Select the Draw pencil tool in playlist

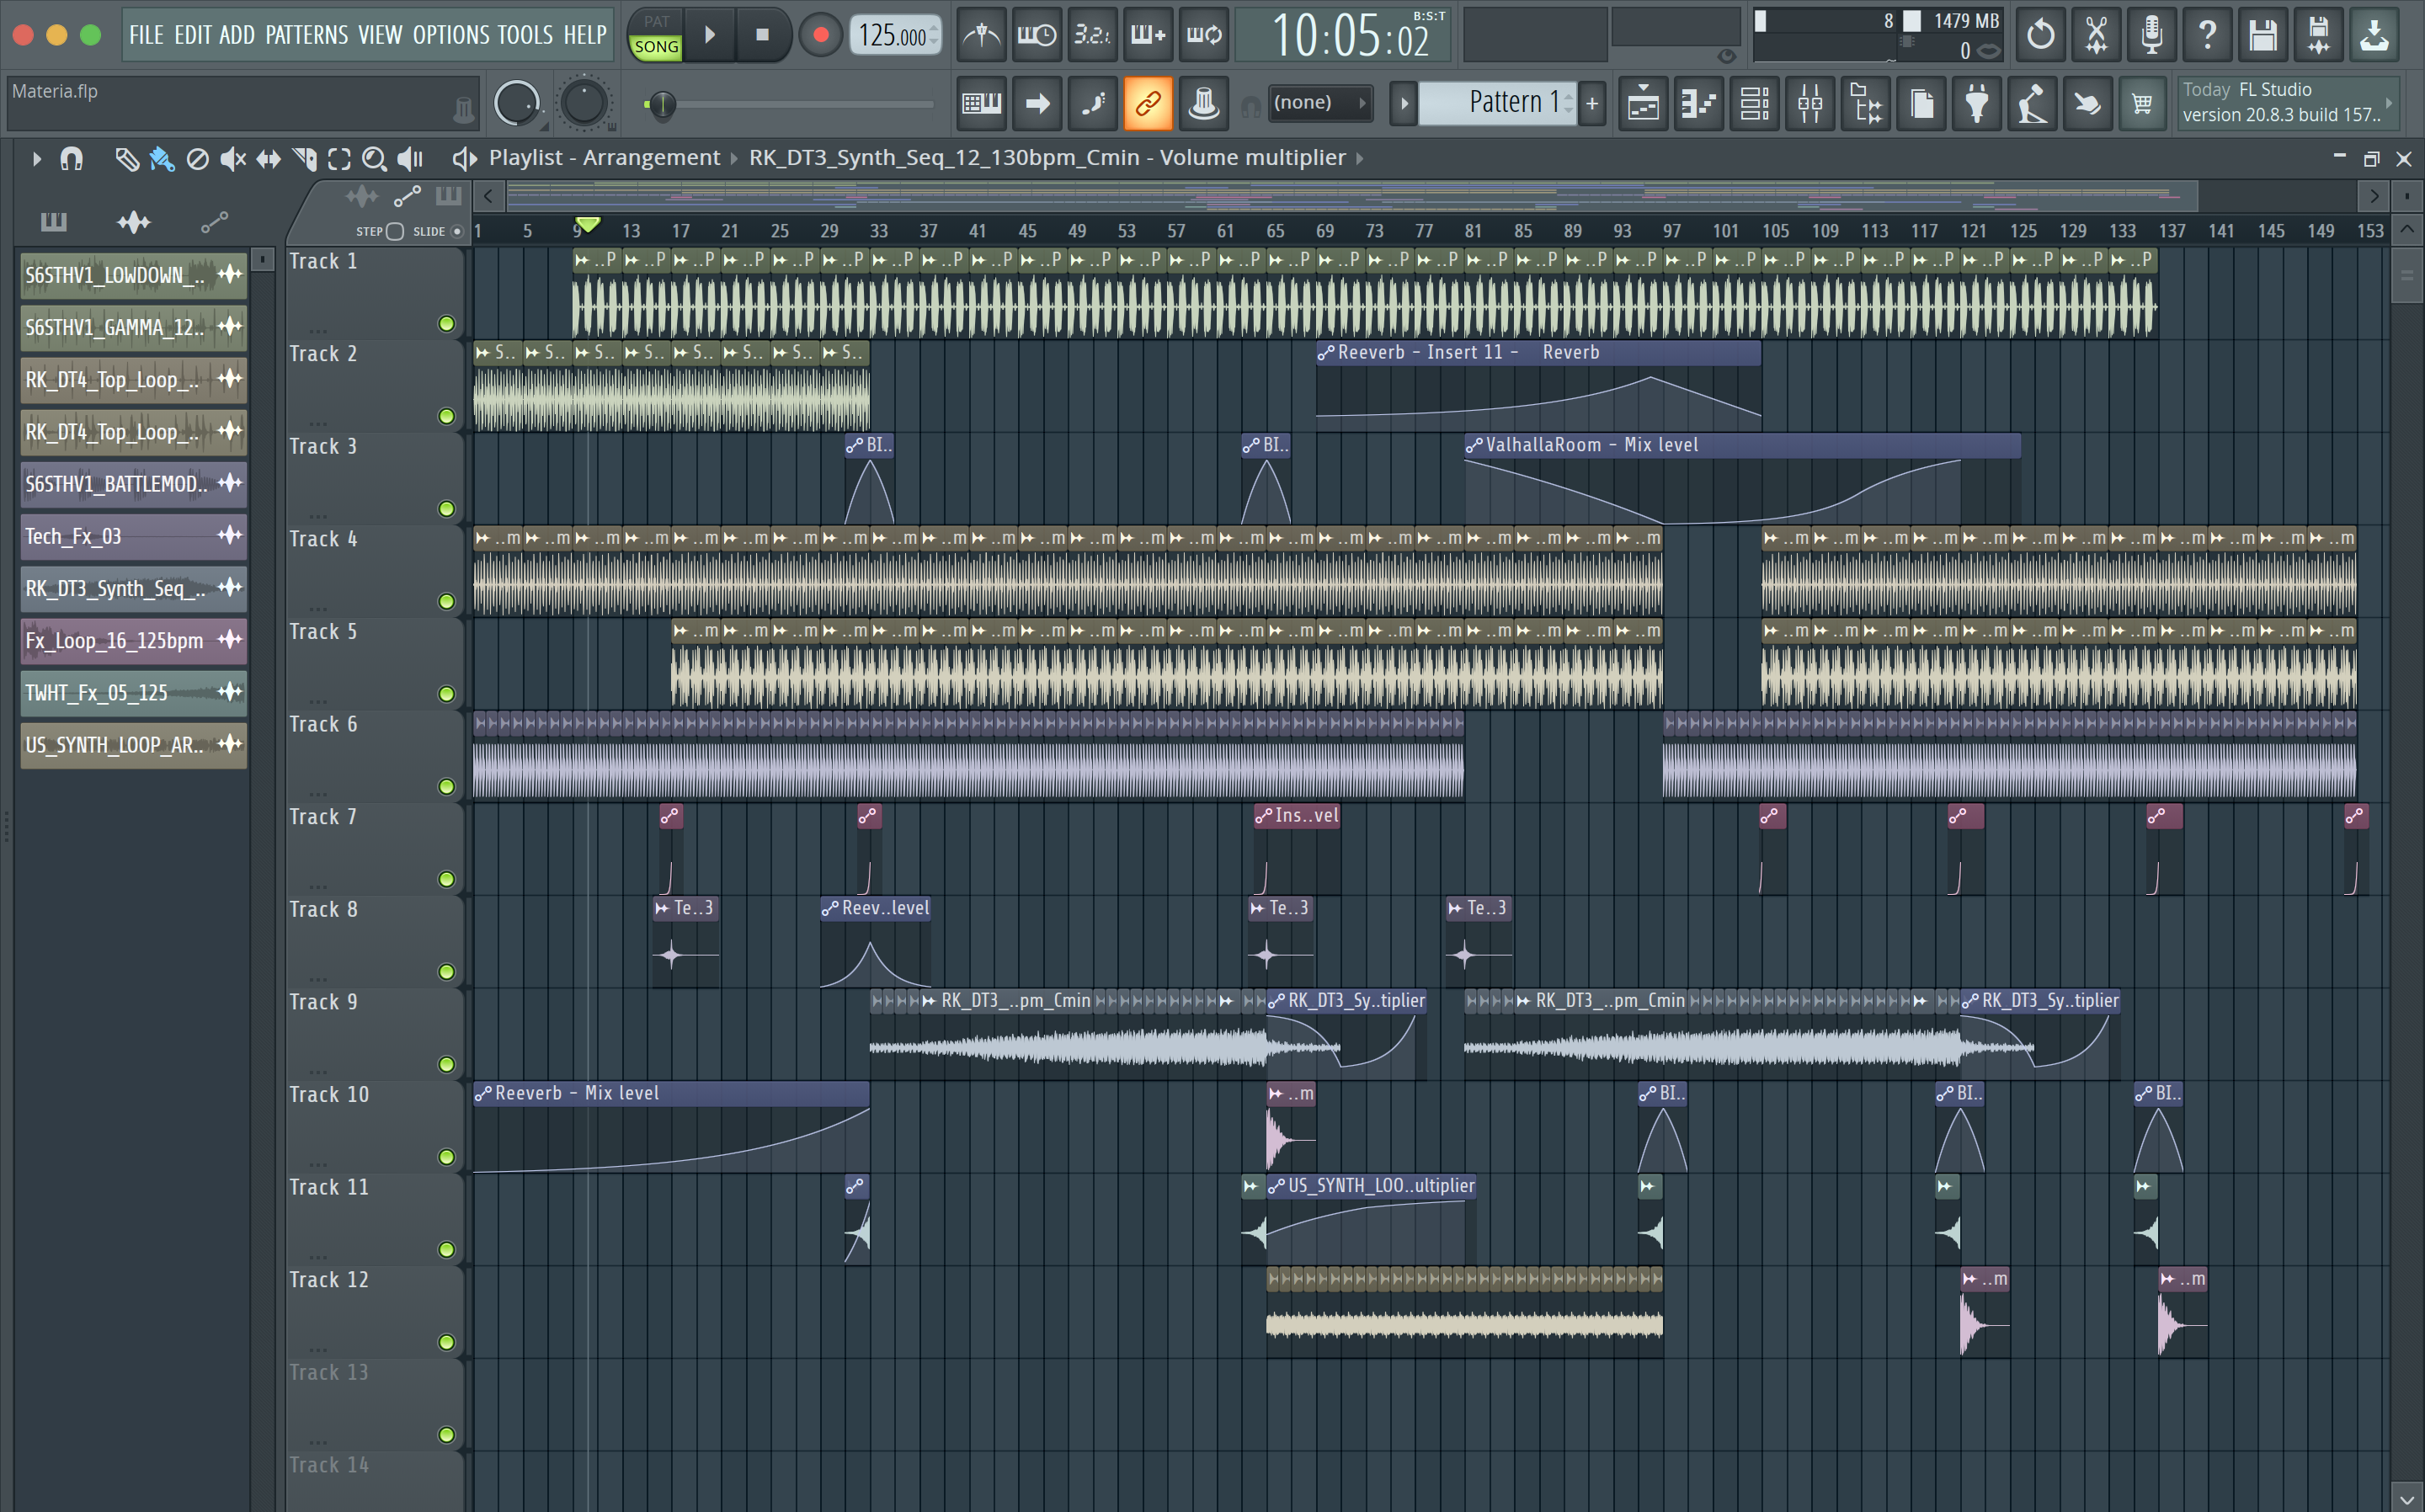pyautogui.click(x=126, y=159)
